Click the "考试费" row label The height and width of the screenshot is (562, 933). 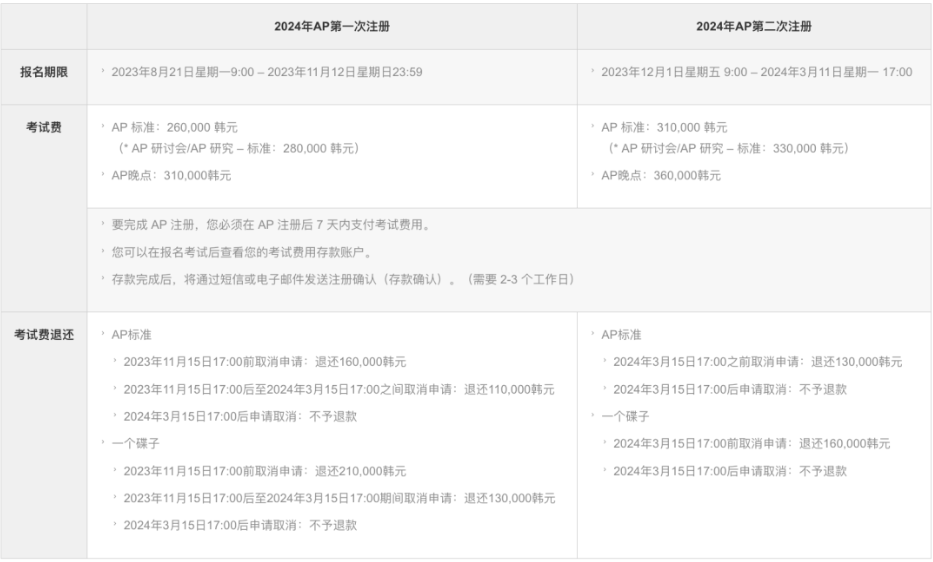click(43, 127)
